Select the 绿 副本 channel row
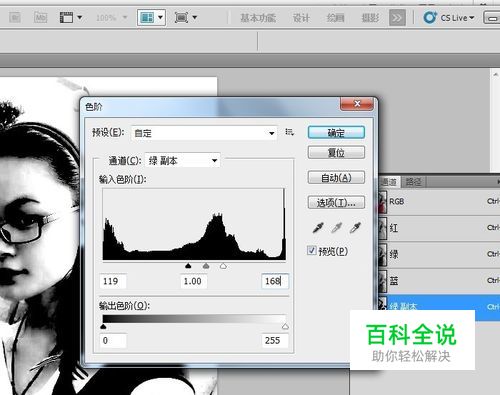This screenshot has width=500, height=395. [x=439, y=306]
